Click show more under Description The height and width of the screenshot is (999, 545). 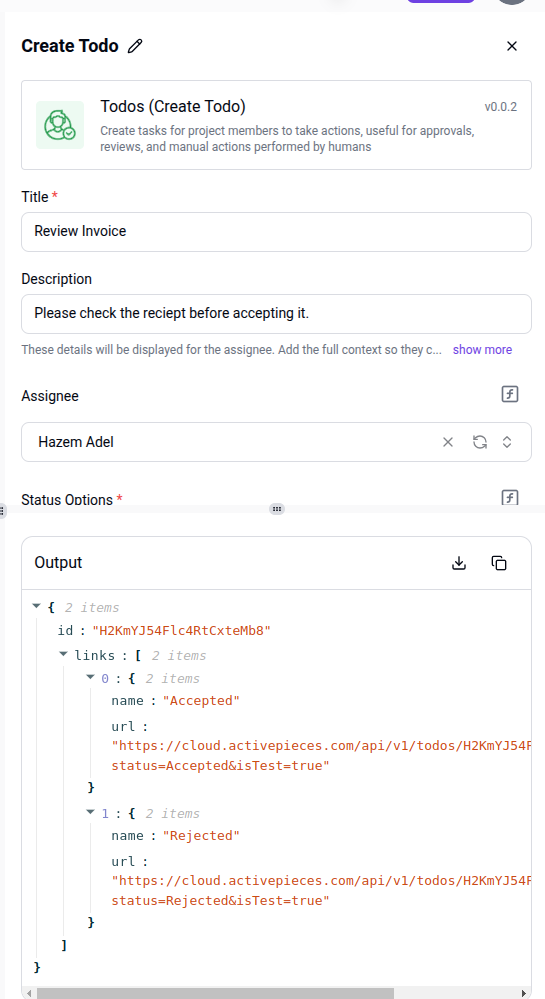482,349
